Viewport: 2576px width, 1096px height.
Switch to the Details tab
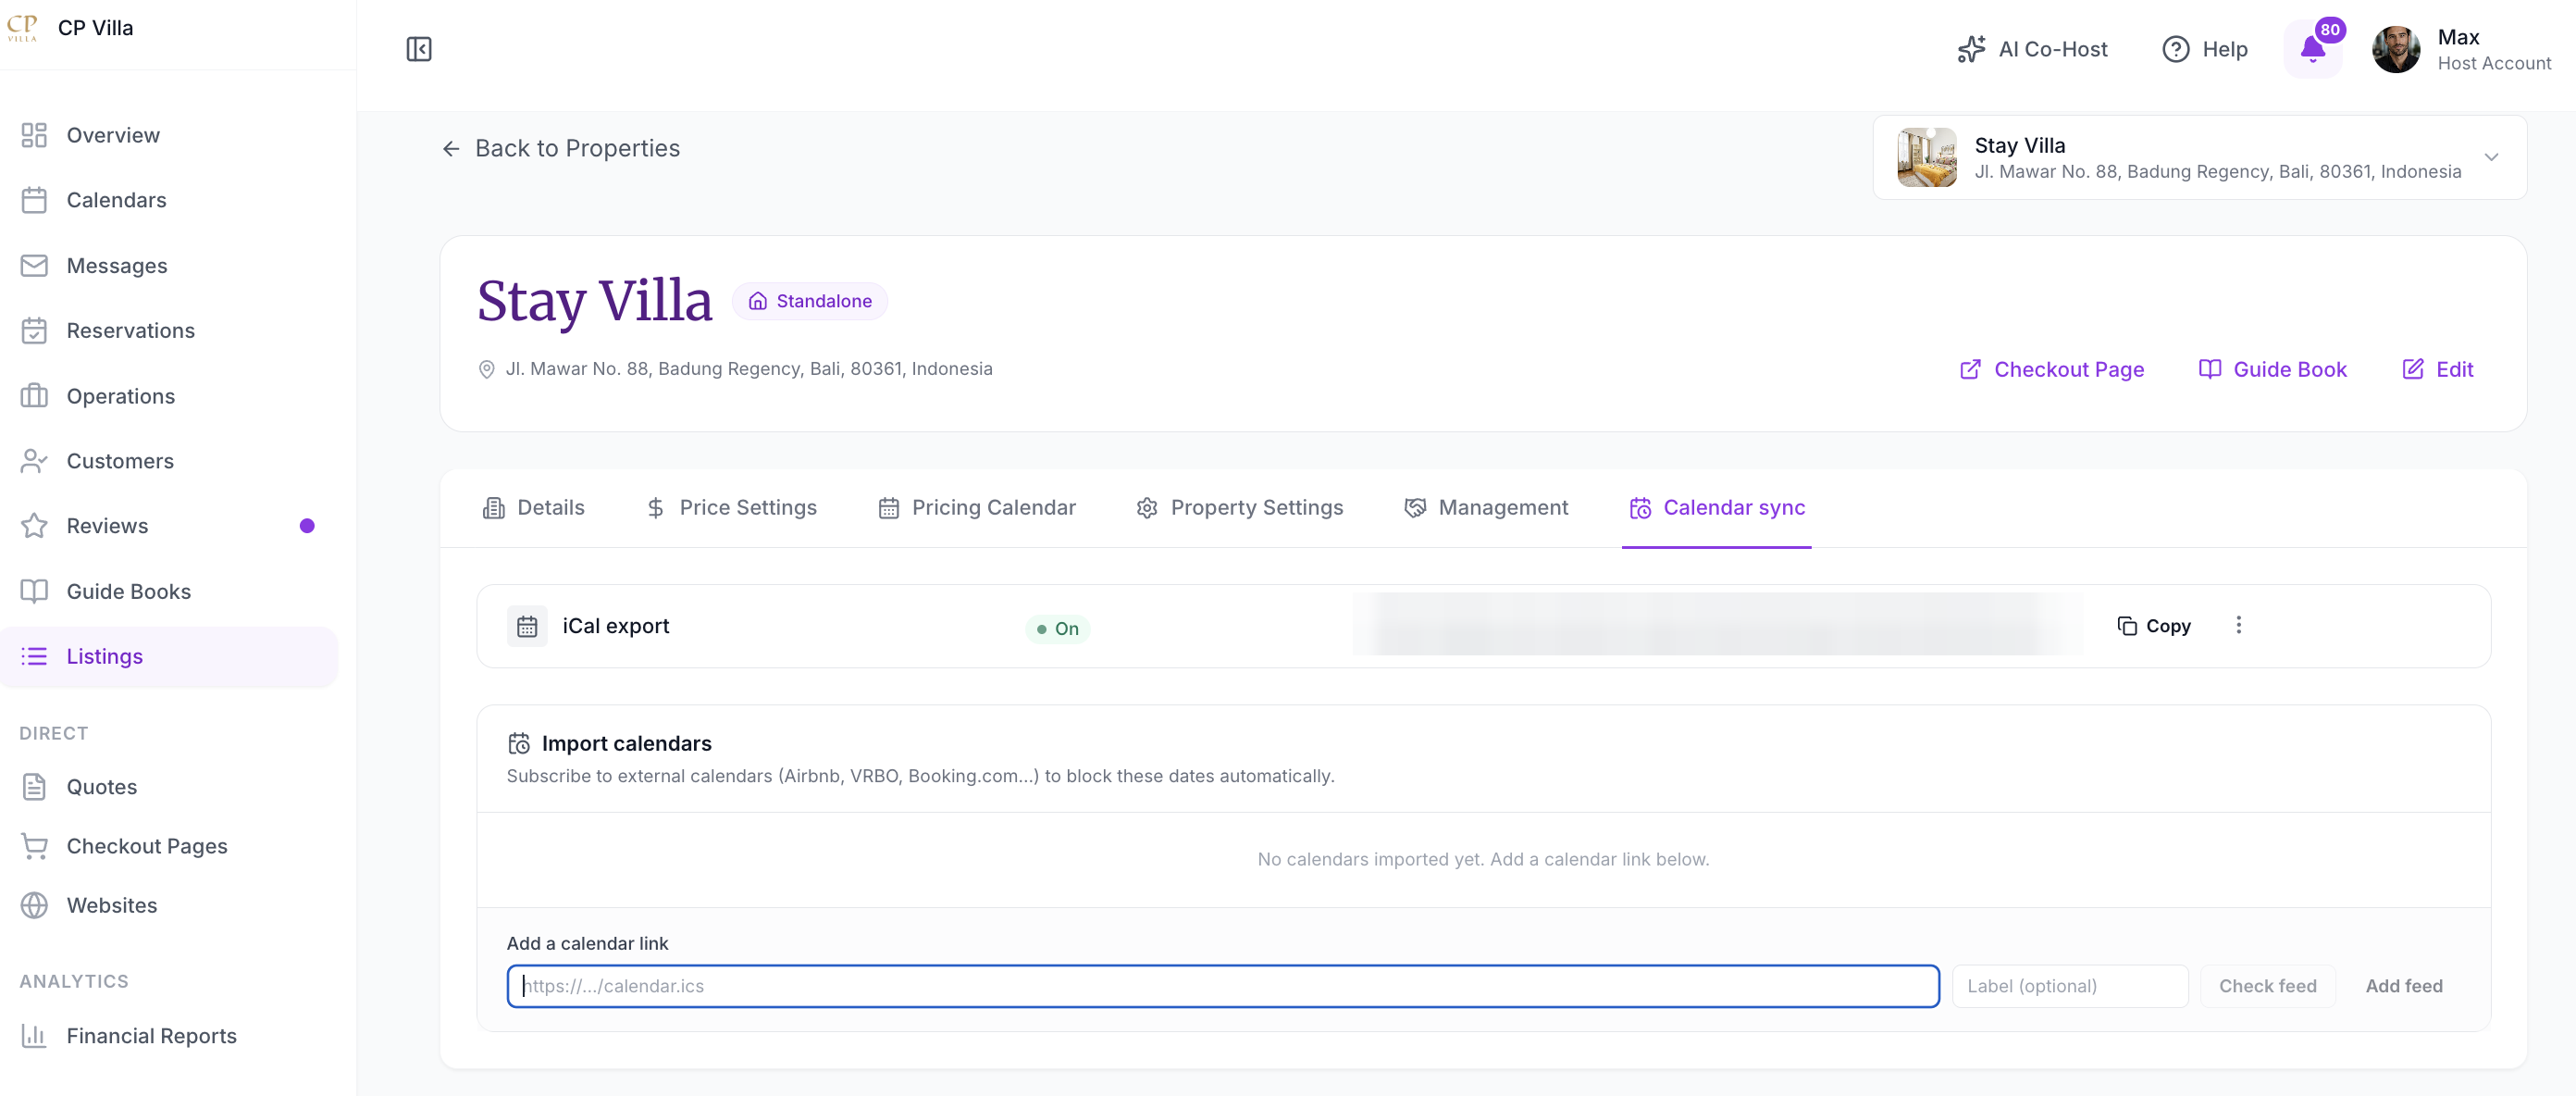click(533, 508)
